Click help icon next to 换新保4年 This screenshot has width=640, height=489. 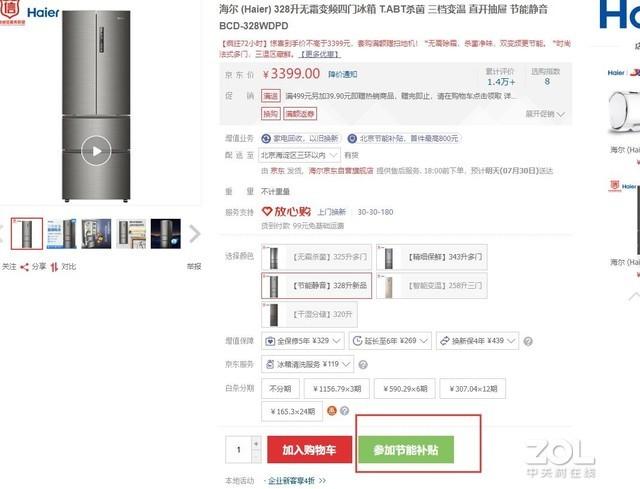click(x=528, y=341)
